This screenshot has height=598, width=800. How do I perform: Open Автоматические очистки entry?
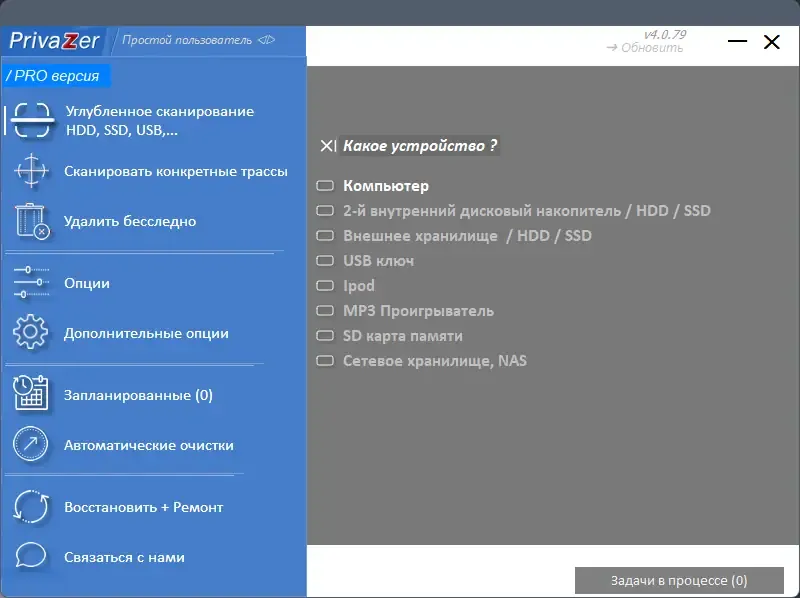(149, 445)
